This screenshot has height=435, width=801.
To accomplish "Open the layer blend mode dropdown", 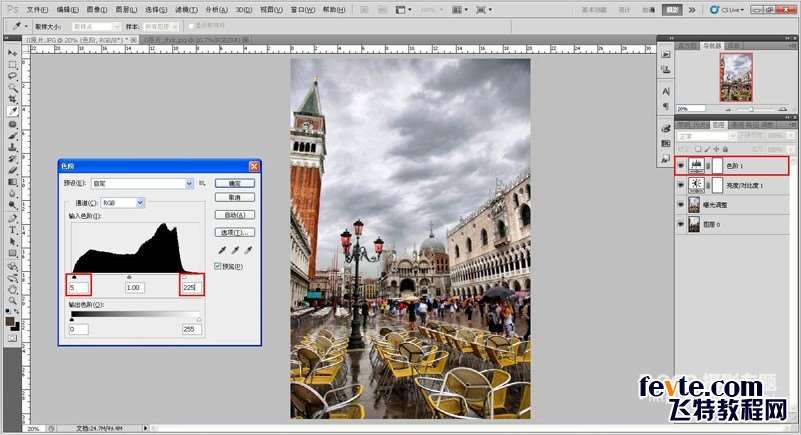I will point(706,136).
